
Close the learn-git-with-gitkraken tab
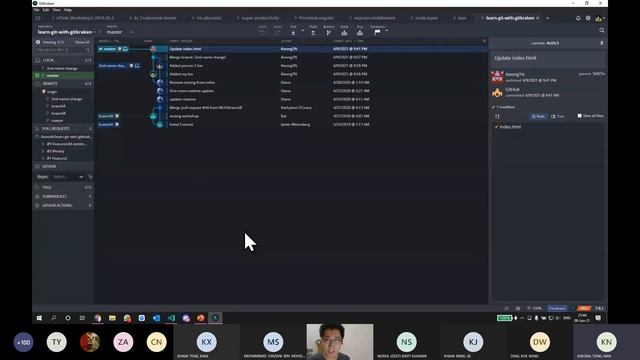(538, 18)
